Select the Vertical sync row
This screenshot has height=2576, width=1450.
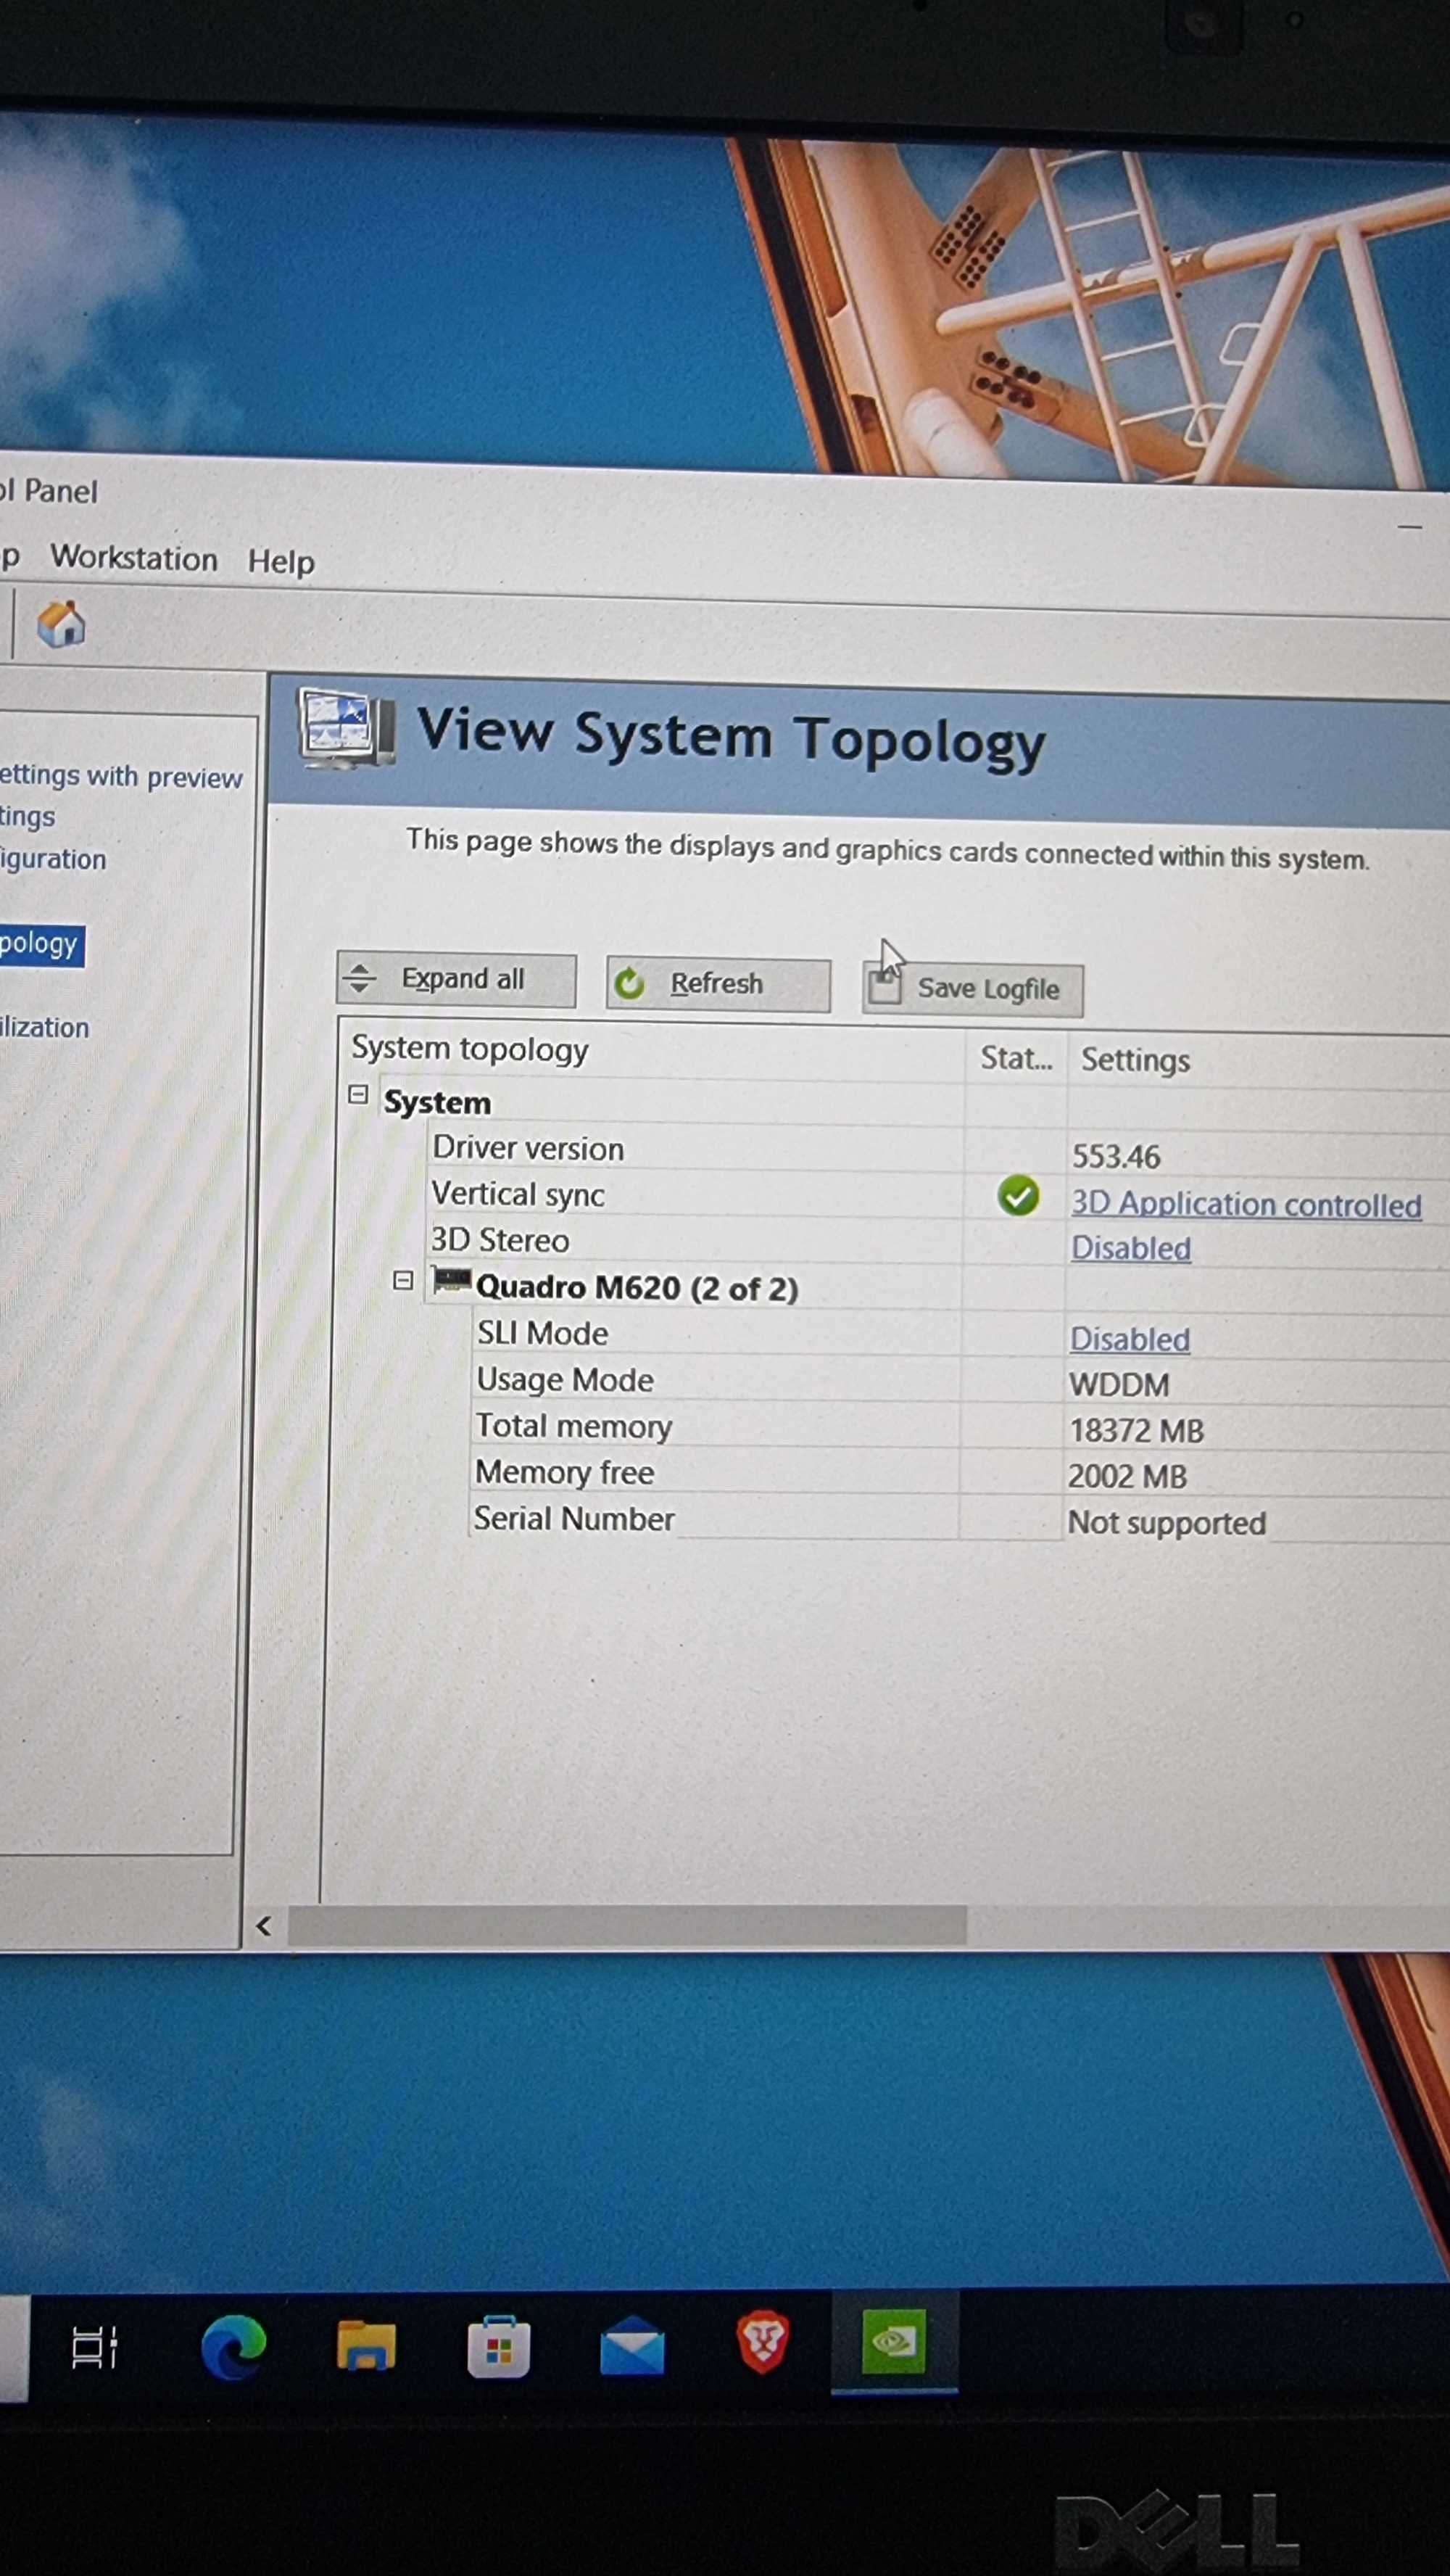point(518,1194)
